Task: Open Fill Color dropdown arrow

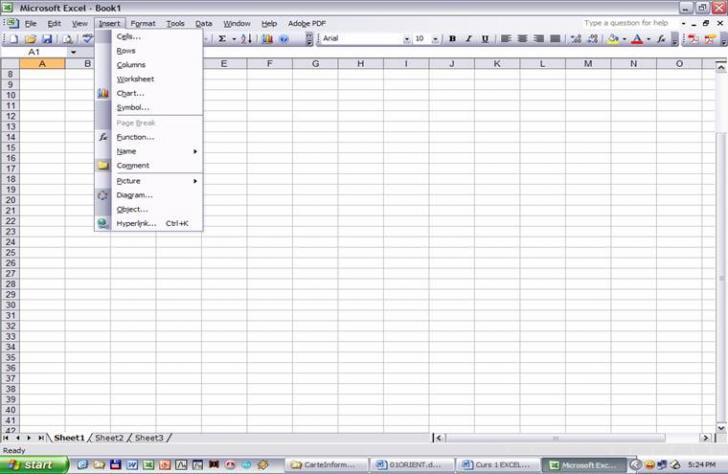Action: [624, 39]
